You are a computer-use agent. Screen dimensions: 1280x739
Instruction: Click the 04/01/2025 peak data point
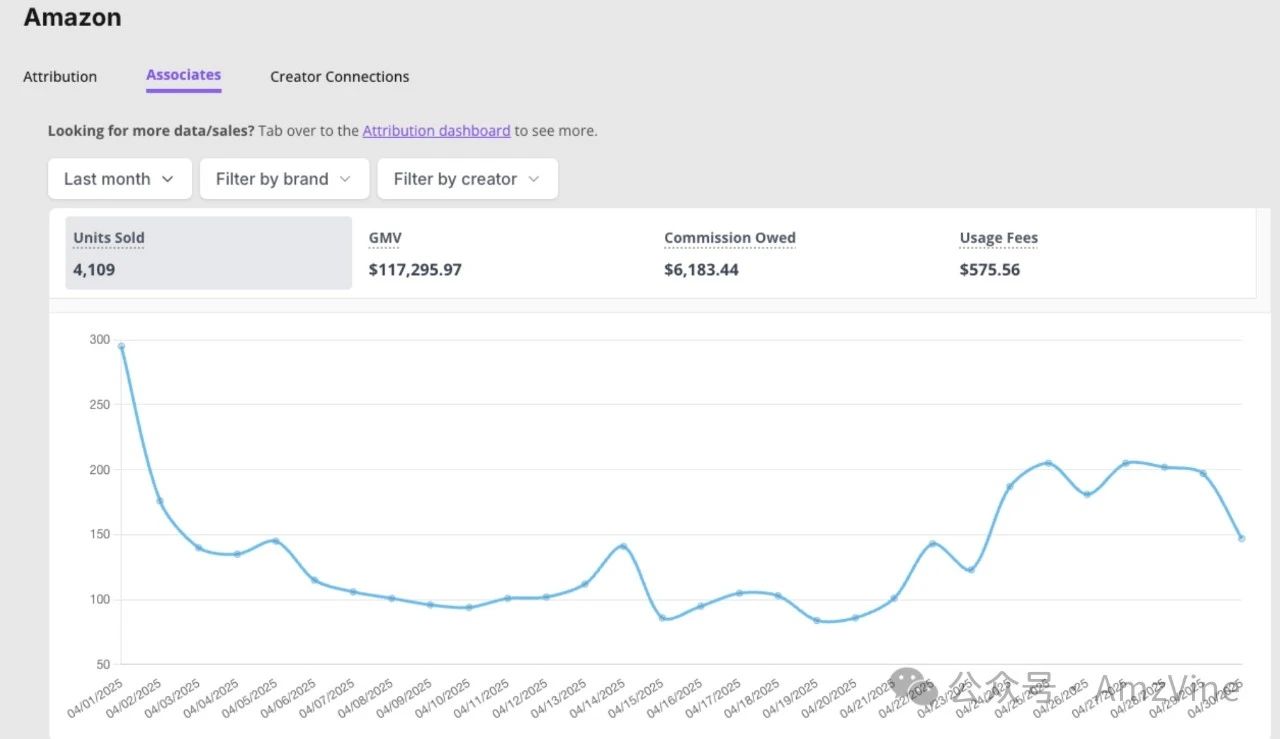pos(121,346)
